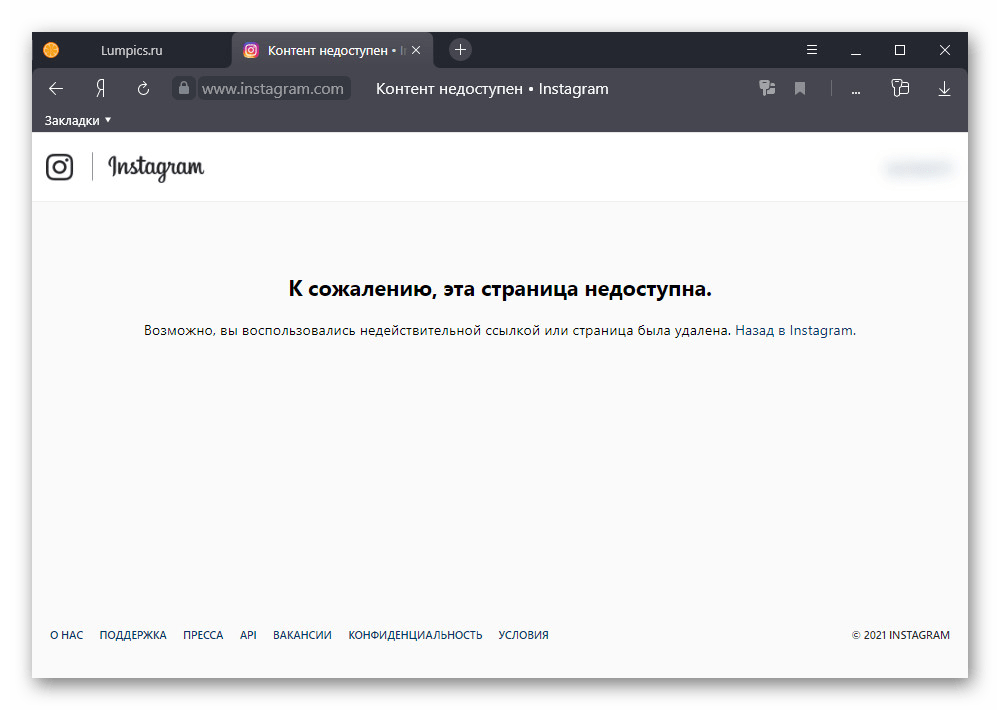
Task: Click the Instagram favicon on the active tab
Action: [251, 49]
